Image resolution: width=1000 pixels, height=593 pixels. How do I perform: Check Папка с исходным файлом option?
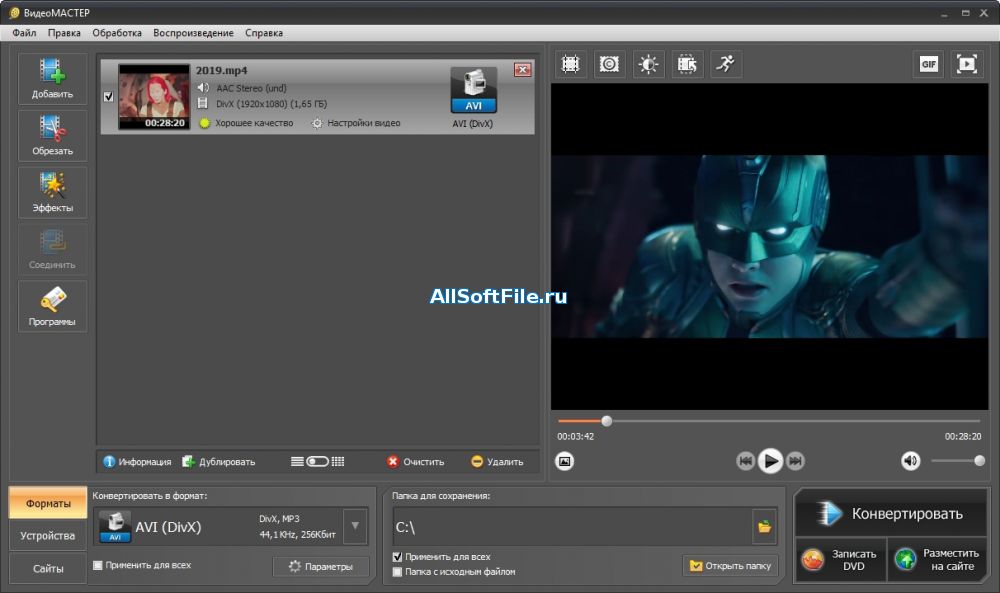coord(397,571)
